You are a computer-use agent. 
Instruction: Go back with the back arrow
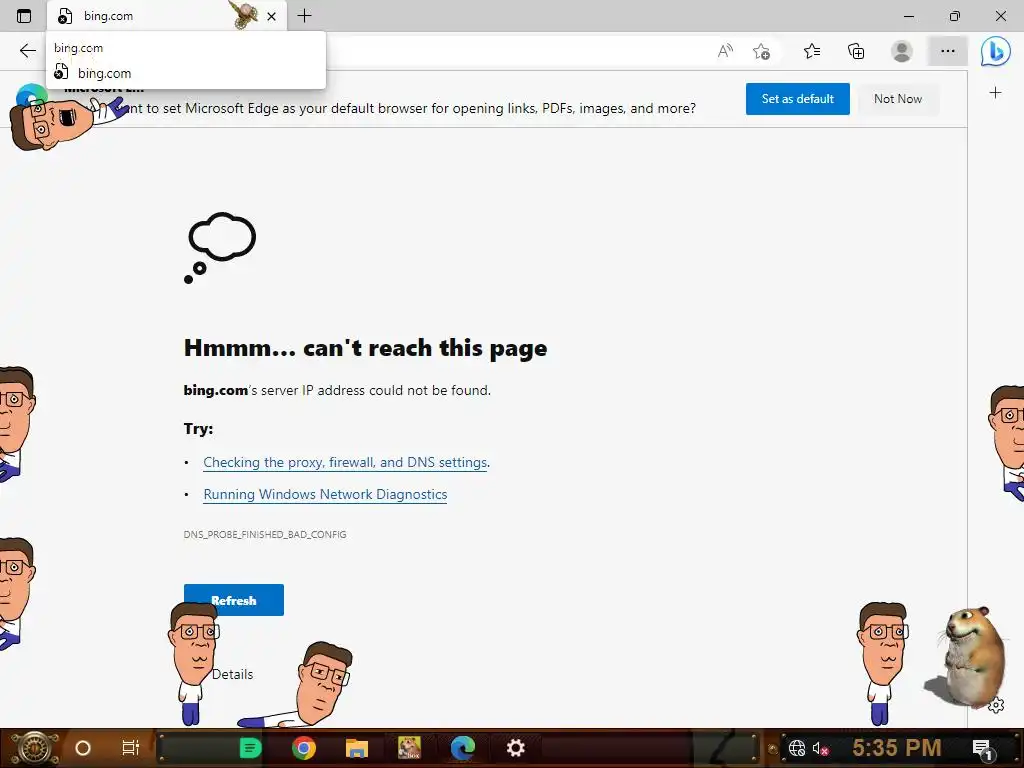pos(27,51)
